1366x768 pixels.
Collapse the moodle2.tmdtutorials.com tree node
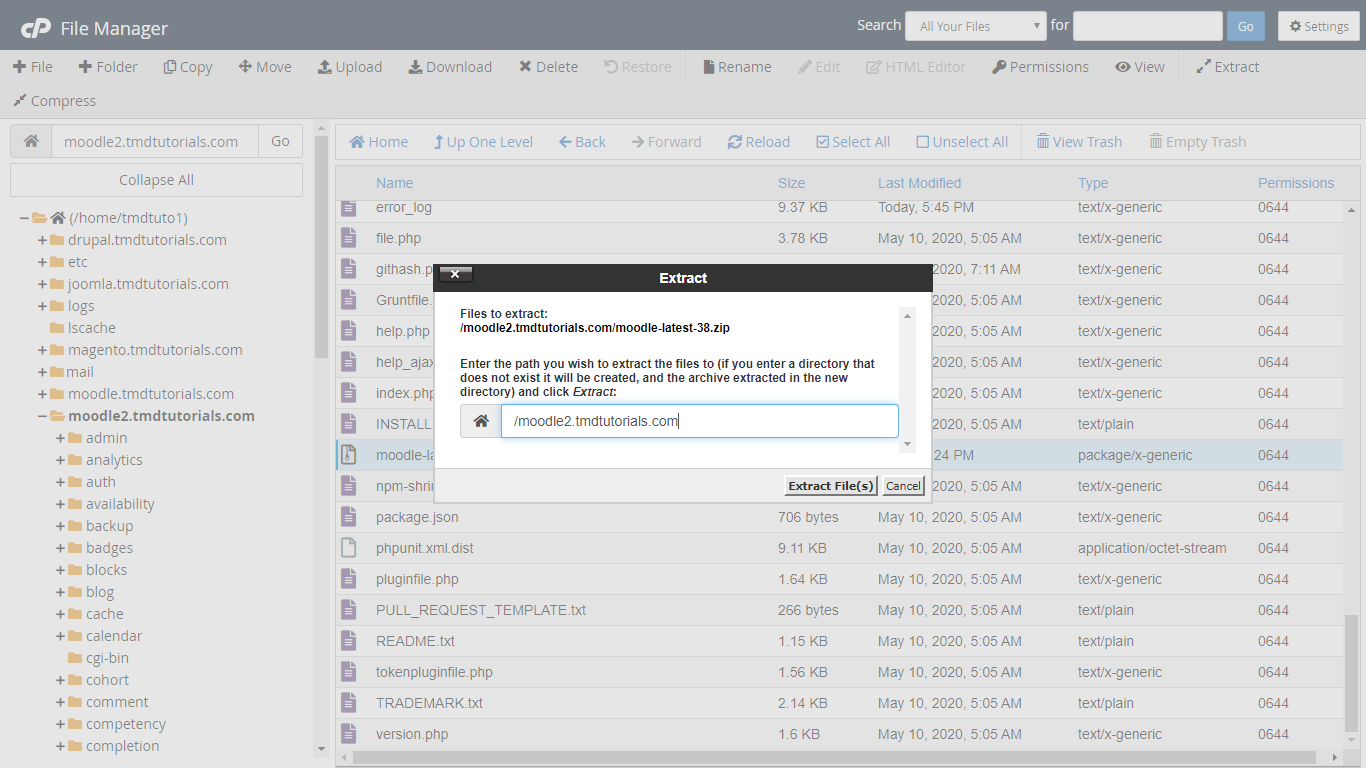pyautogui.click(x=42, y=416)
